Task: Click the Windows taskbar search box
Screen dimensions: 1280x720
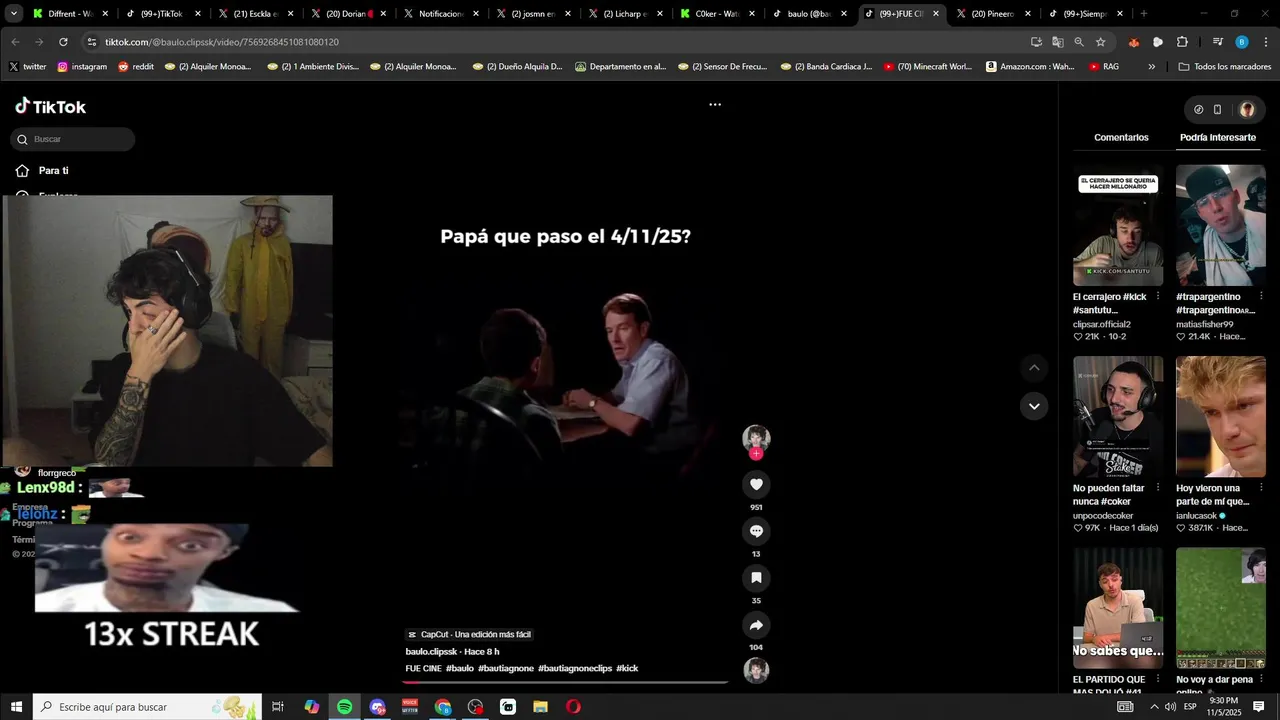Action: tap(147, 707)
